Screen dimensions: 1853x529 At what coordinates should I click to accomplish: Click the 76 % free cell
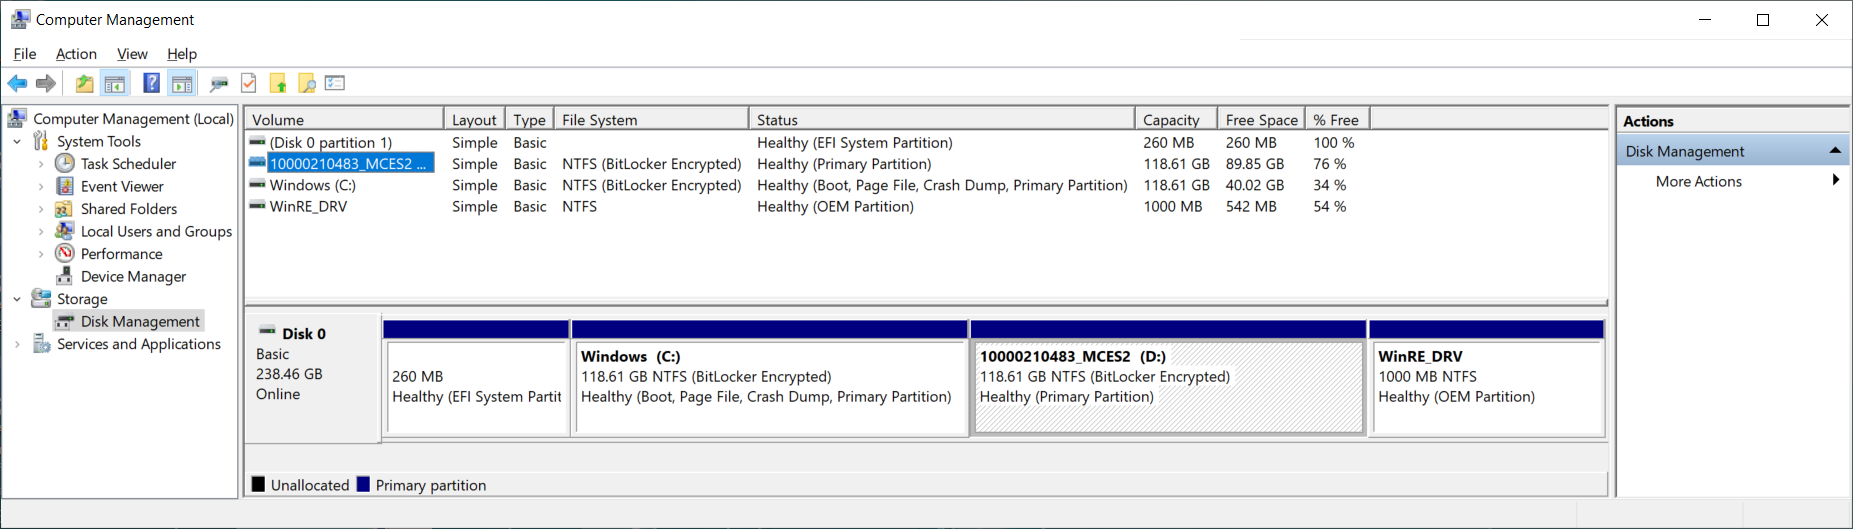click(1329, 163)
